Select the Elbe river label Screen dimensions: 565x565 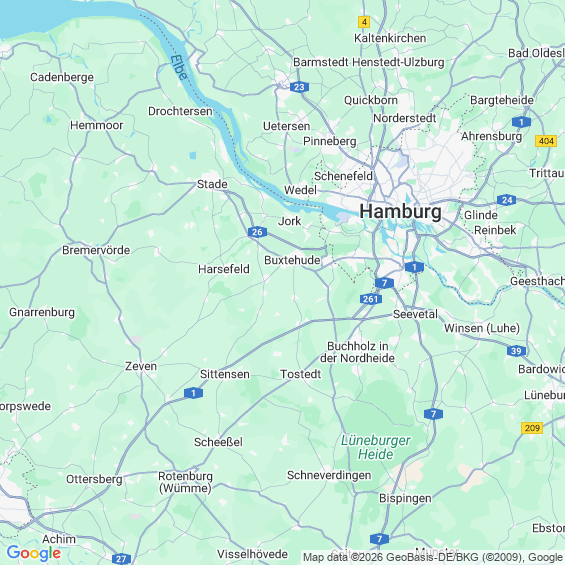(x=179, y=67)
